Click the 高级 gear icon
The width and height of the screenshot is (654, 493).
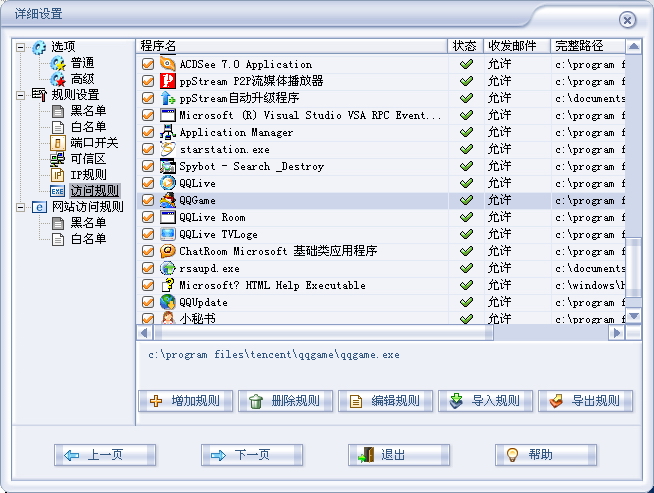click(x=58, y=79)
